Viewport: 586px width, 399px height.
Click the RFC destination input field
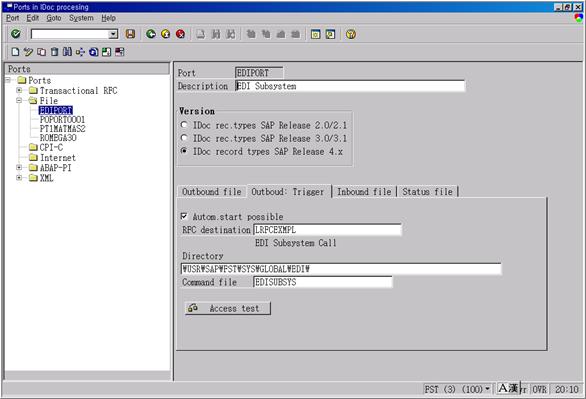[327, 230]
